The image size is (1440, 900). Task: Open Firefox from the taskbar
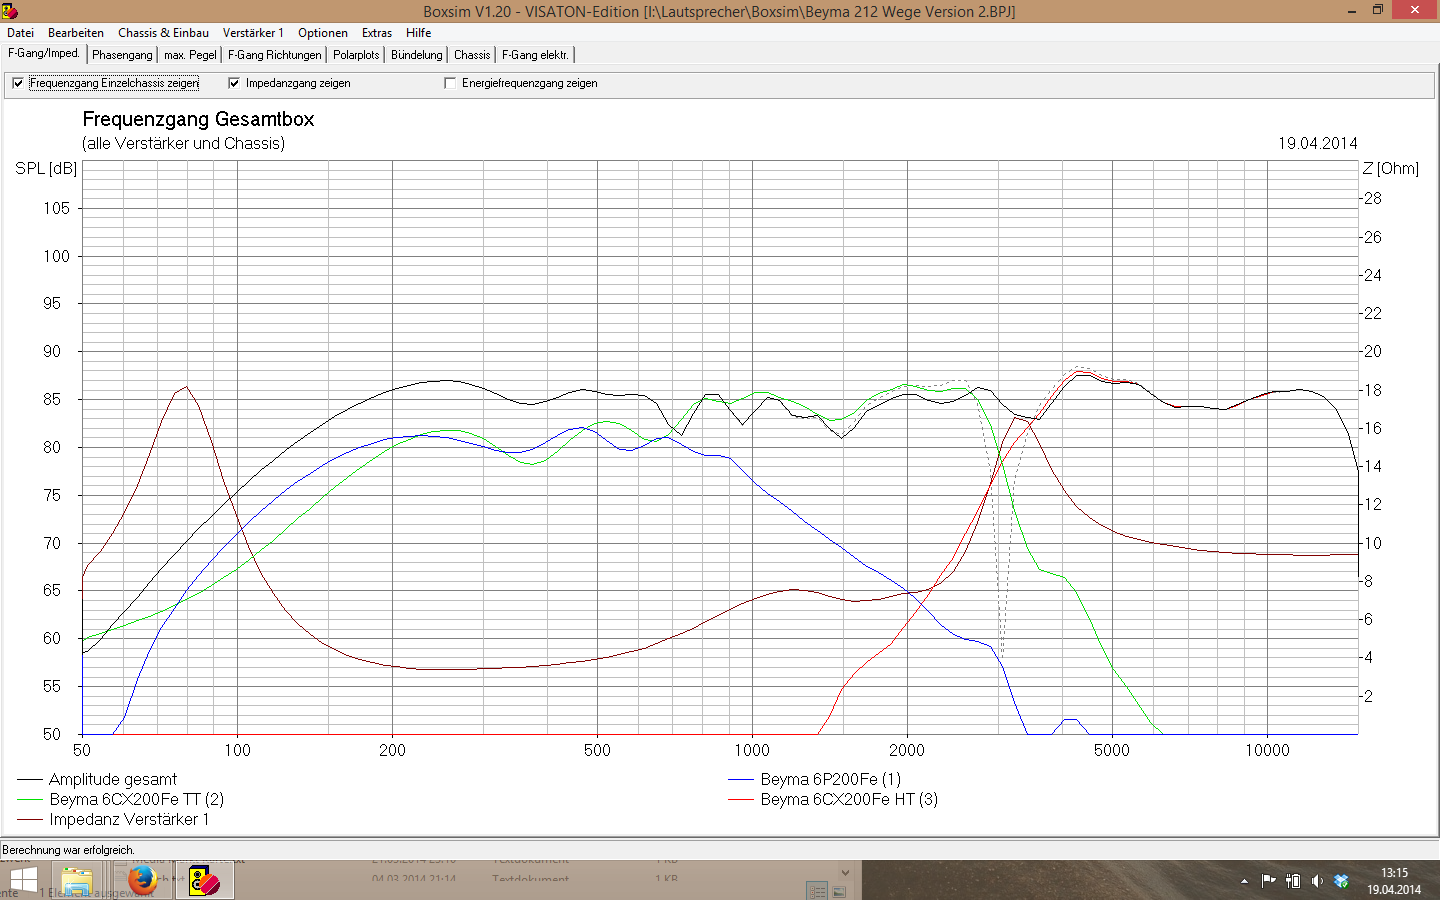(x=141, y=880)
